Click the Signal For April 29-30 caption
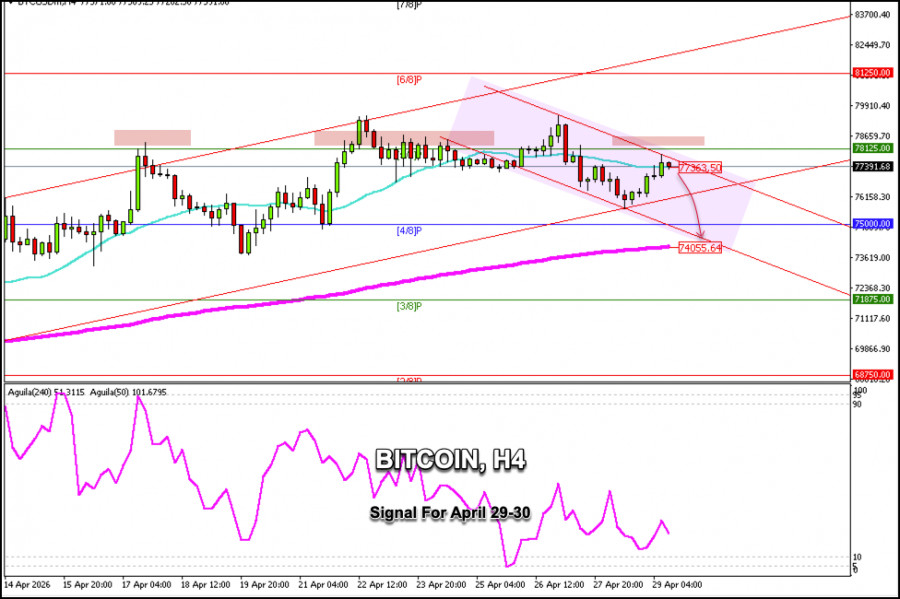The image size is (900, 599). click(450, 512)
